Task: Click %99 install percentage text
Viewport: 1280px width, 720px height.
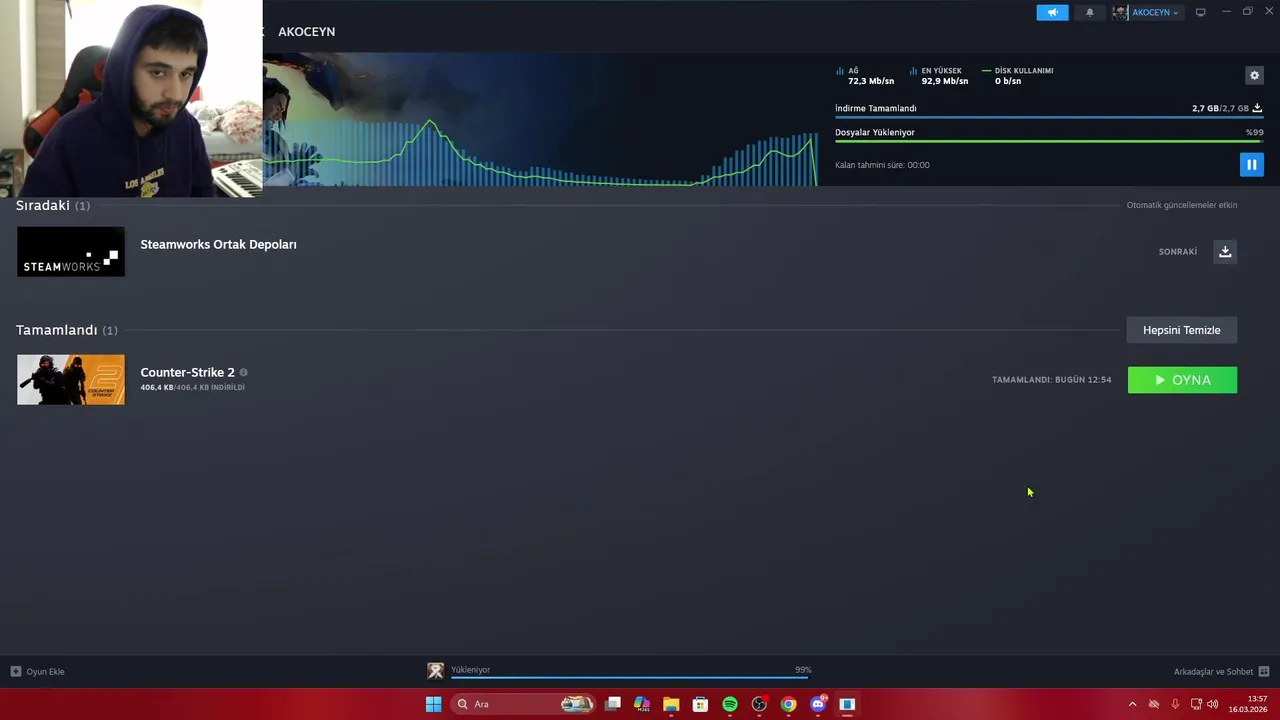Action: click(x=1255, y=132)
